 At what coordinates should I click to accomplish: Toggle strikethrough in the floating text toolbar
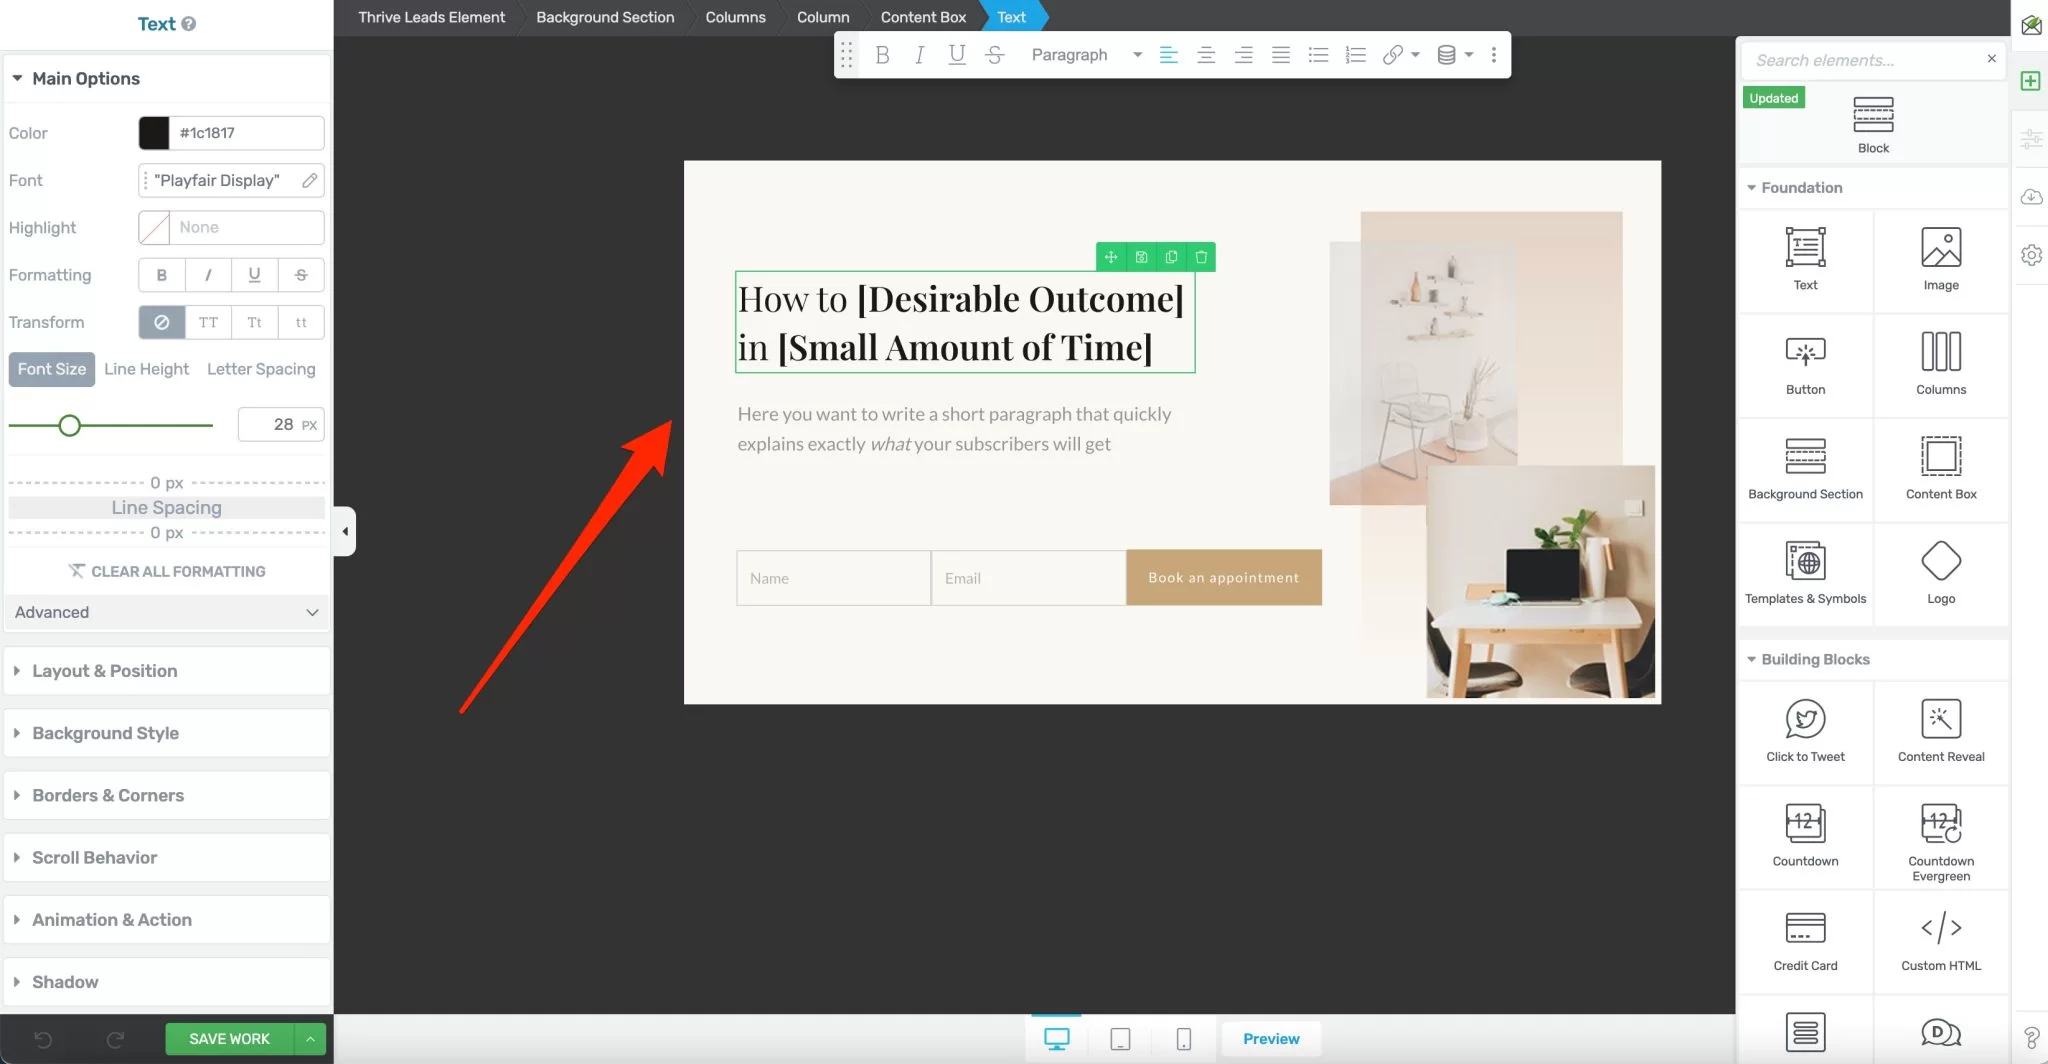click(x=994, y=55)
